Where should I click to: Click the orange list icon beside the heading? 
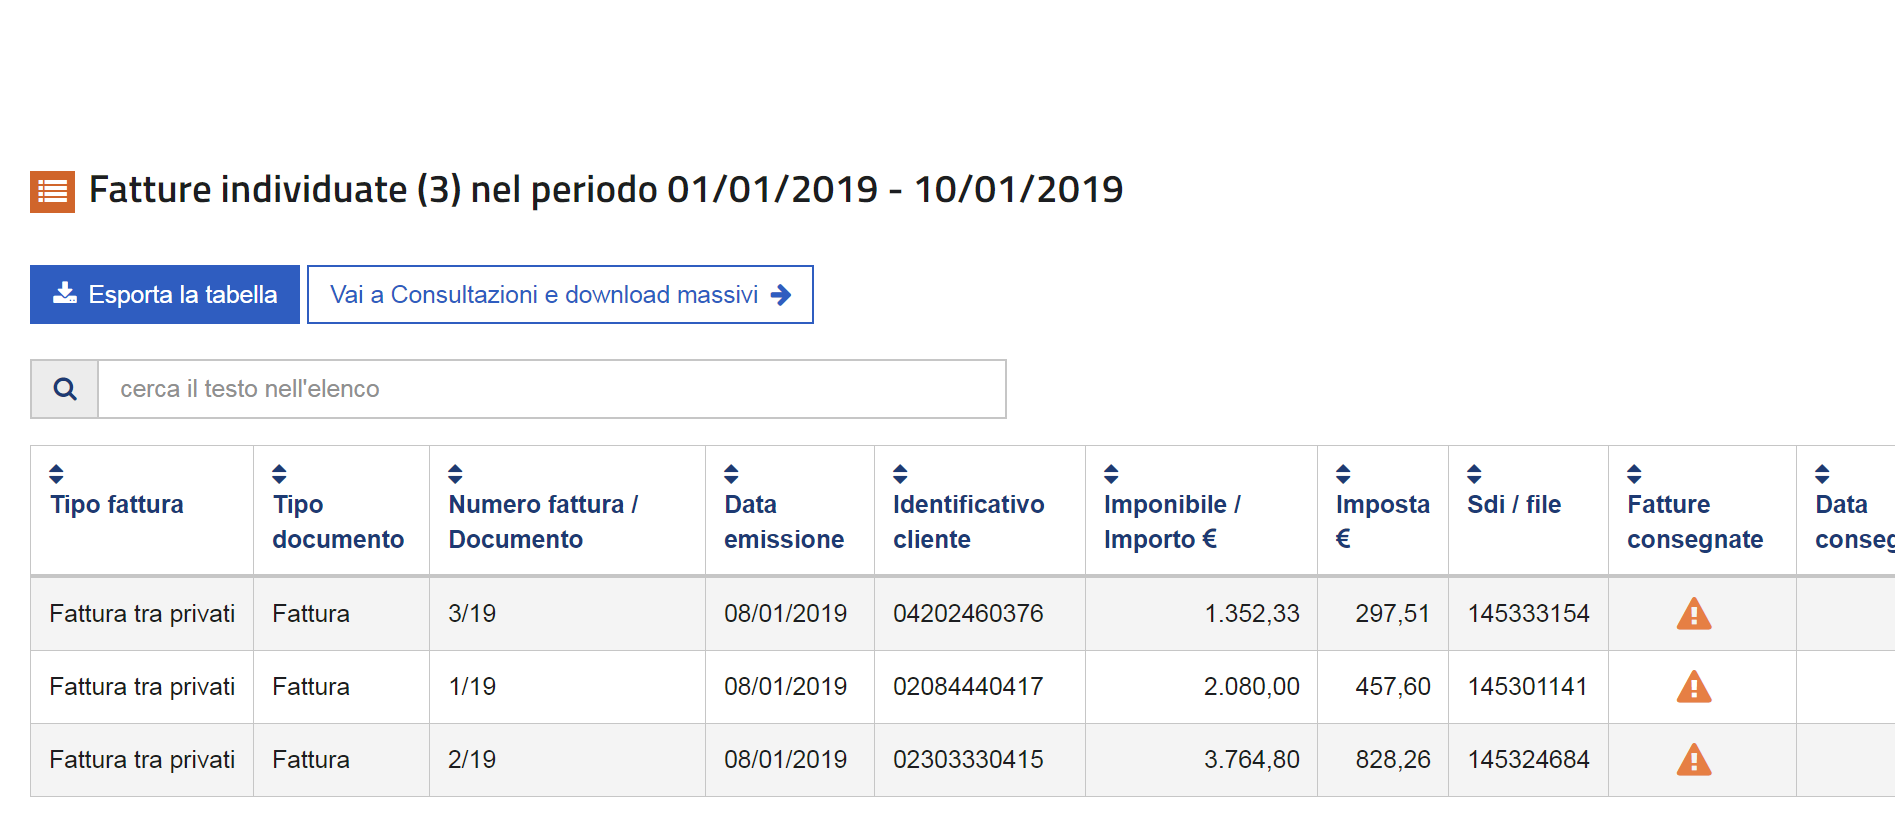(x=52, y=191)
